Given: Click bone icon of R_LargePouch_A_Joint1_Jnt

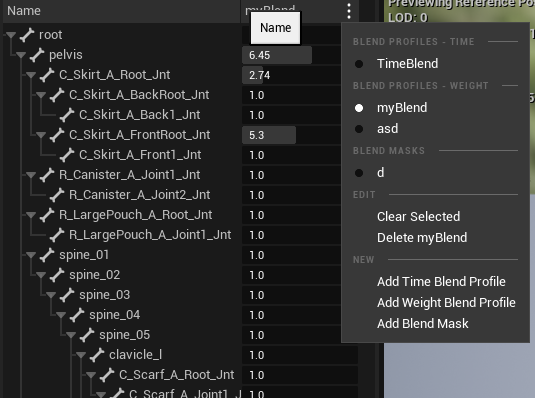Looking at the screenshot, I should pos(57,235).
